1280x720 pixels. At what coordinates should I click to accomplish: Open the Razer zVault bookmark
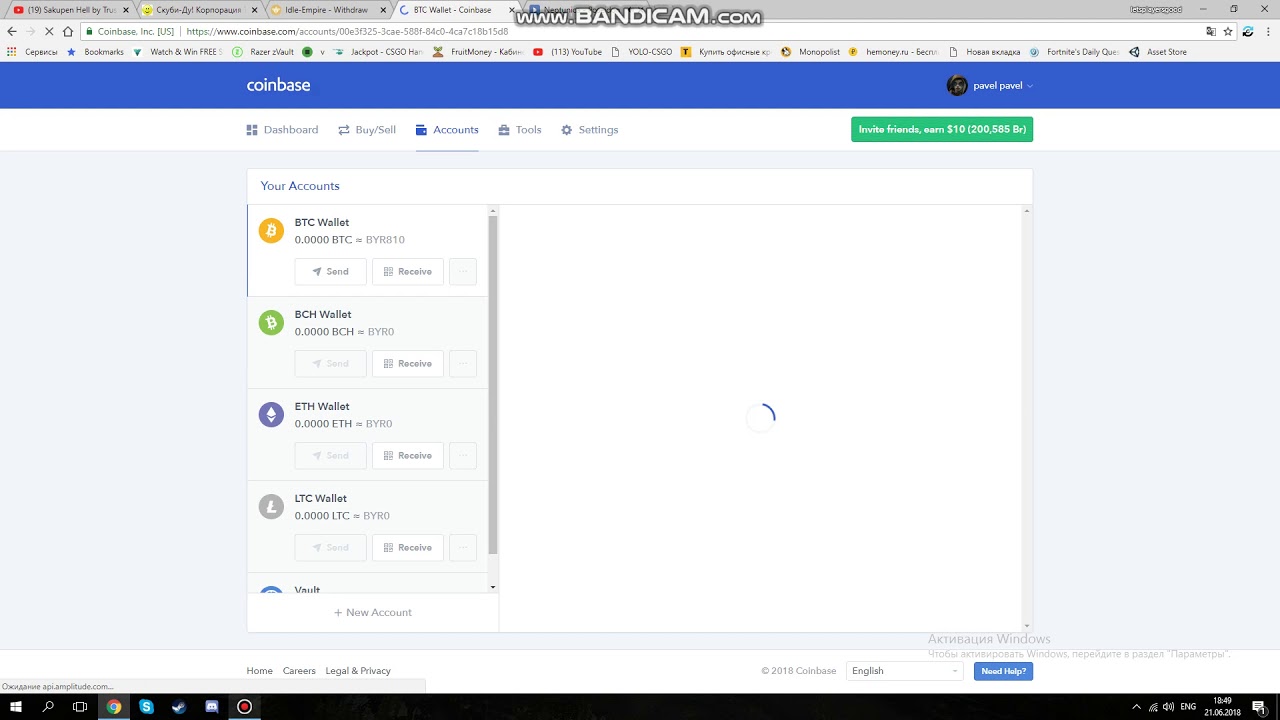click(x=265, y=52)
